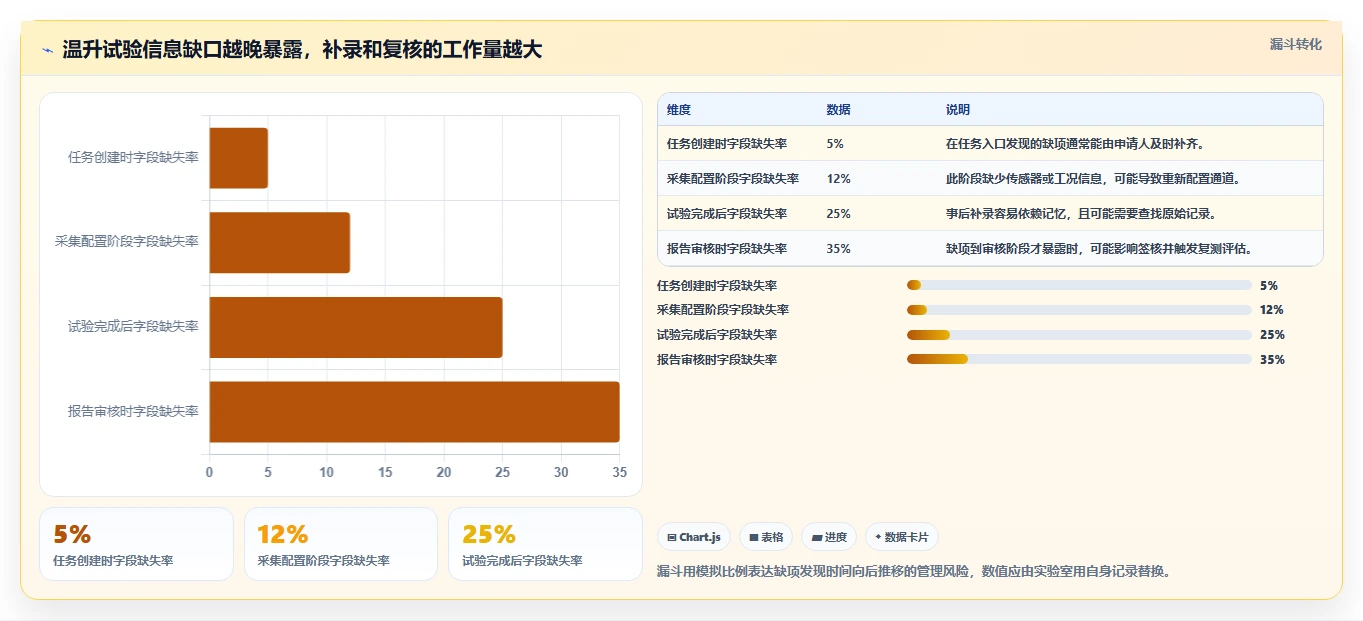Click the 12% value in the table
Image resolution: width=1363 pixels, height=621 pixels.
pos(839,179)
